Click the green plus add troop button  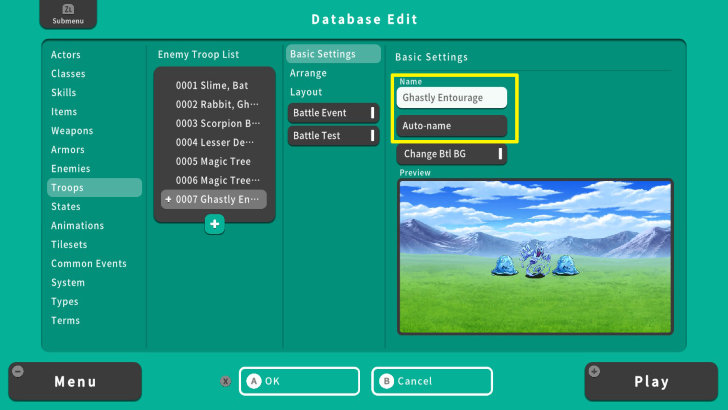[214, 225]
